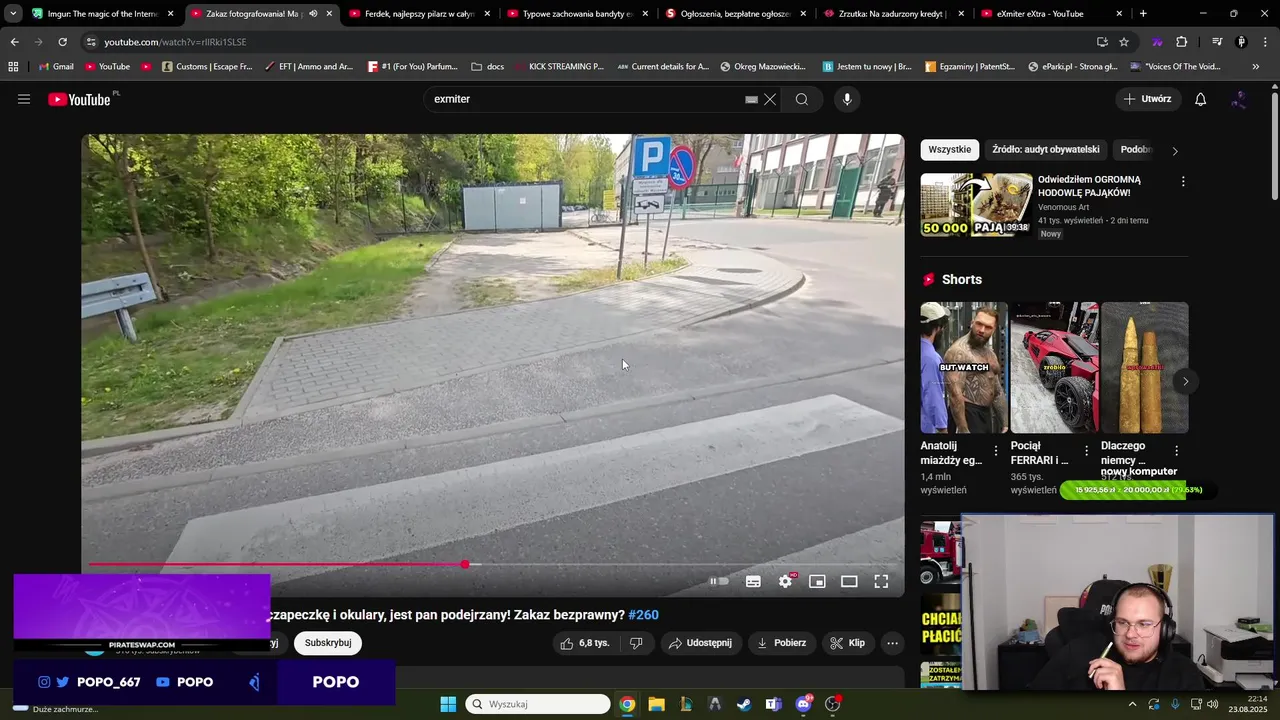Viewport: 1280px width, 720px height.
Task: Focus the Wyszukaj taskbar search box
Action: pyautogui.click(x=538, y=704)
